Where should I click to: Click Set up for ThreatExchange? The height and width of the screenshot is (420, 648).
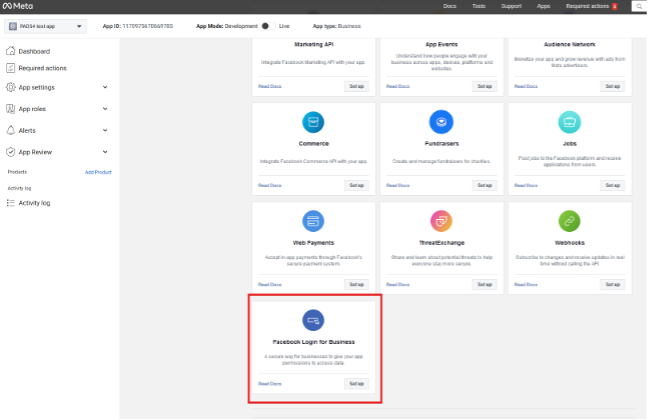coord(484,285)
